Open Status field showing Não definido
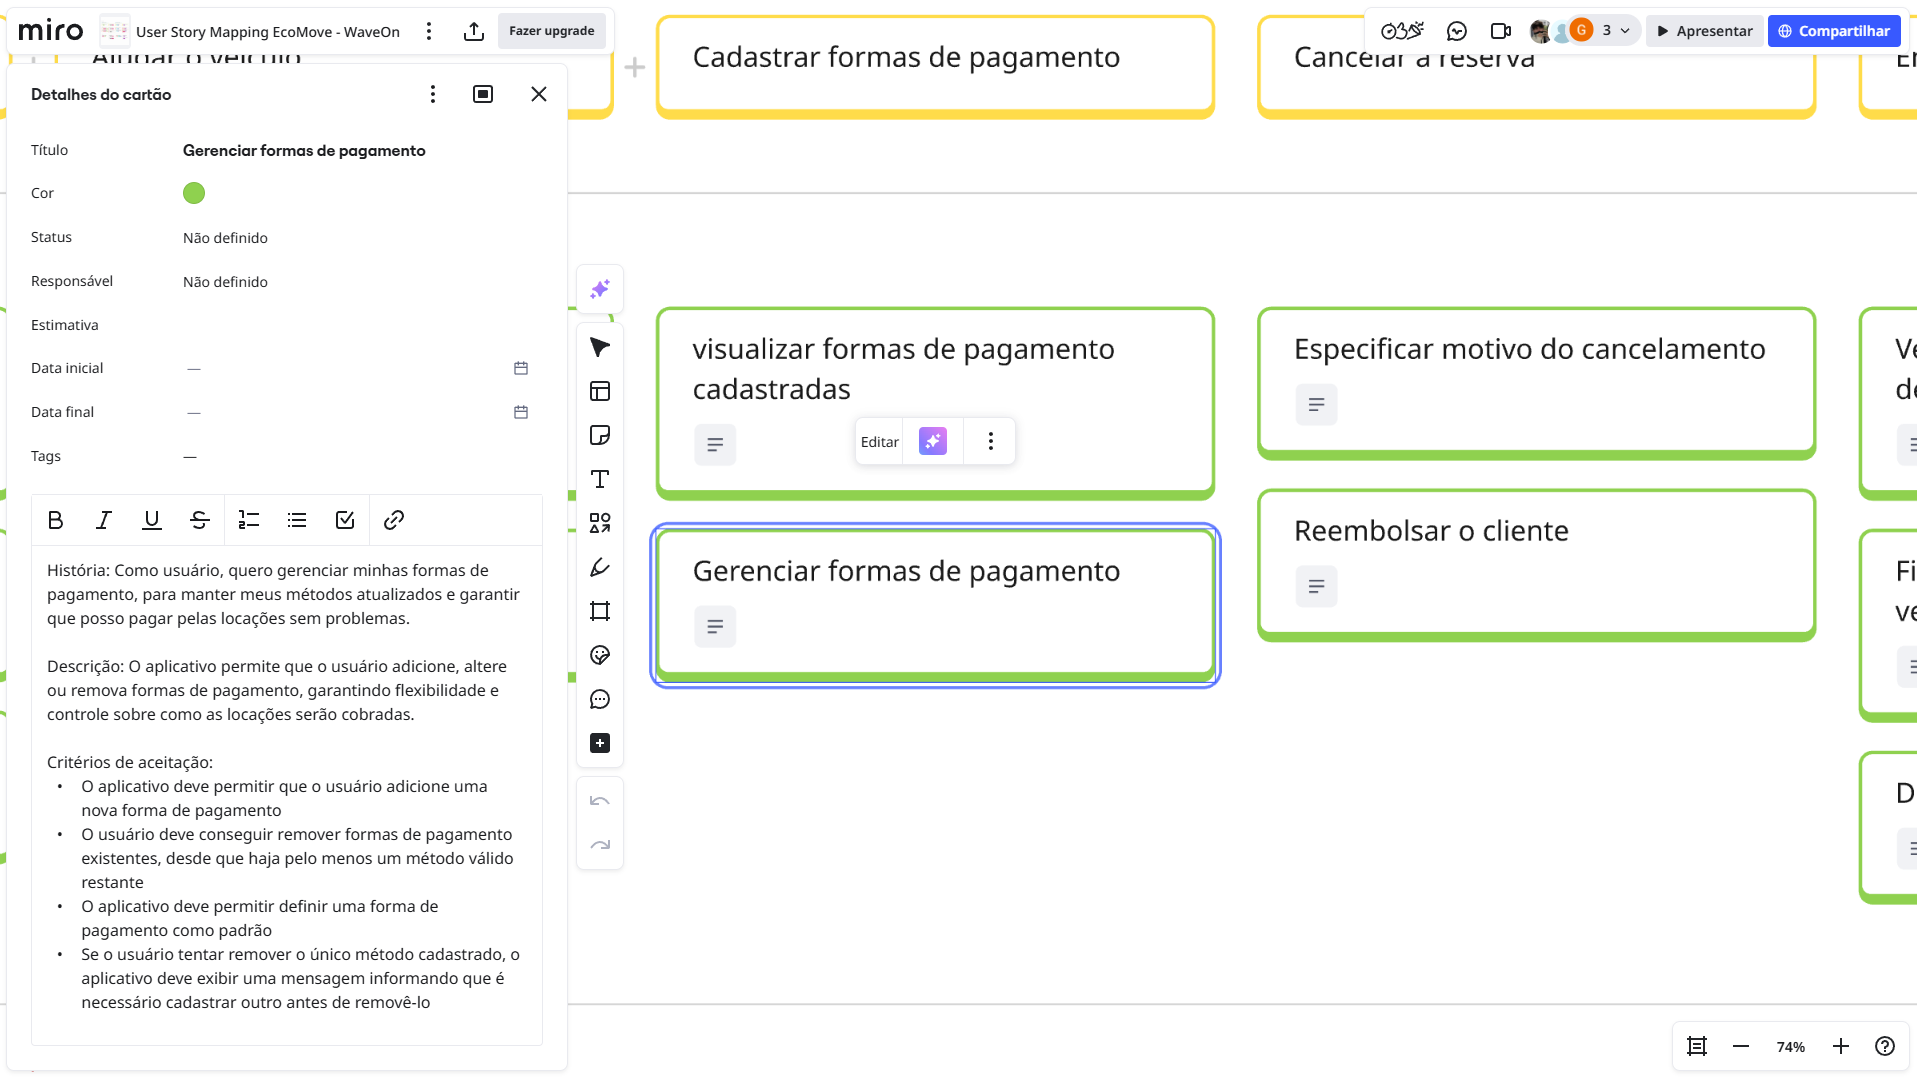Image resolution: width=1917 pixels, height=1078 pixels. pos(225,238)
